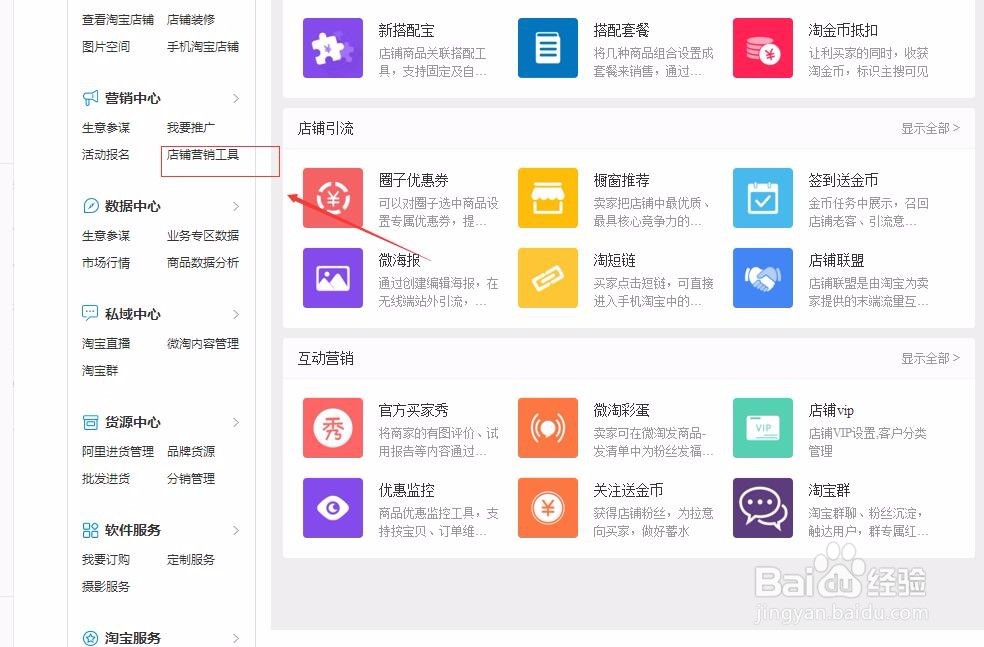The image size is (984, 647).
Task: Click the 店铺联盟 title text
Action: coord(836,260)
